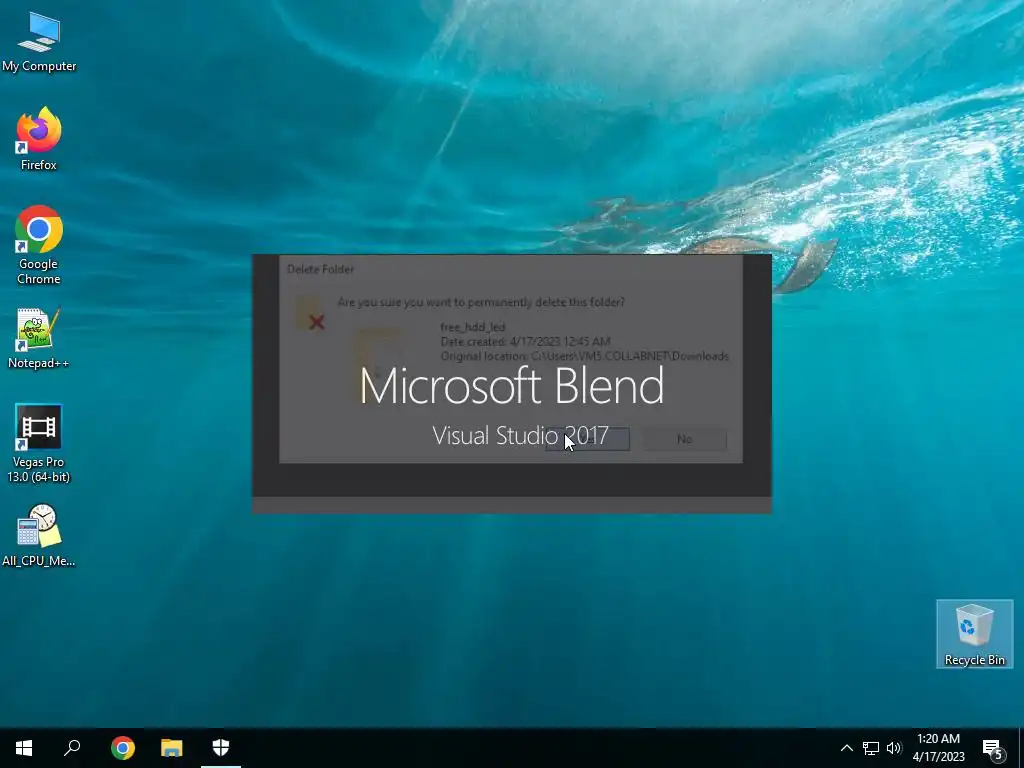Open the Action Center notifications icon

coord(992,749)
